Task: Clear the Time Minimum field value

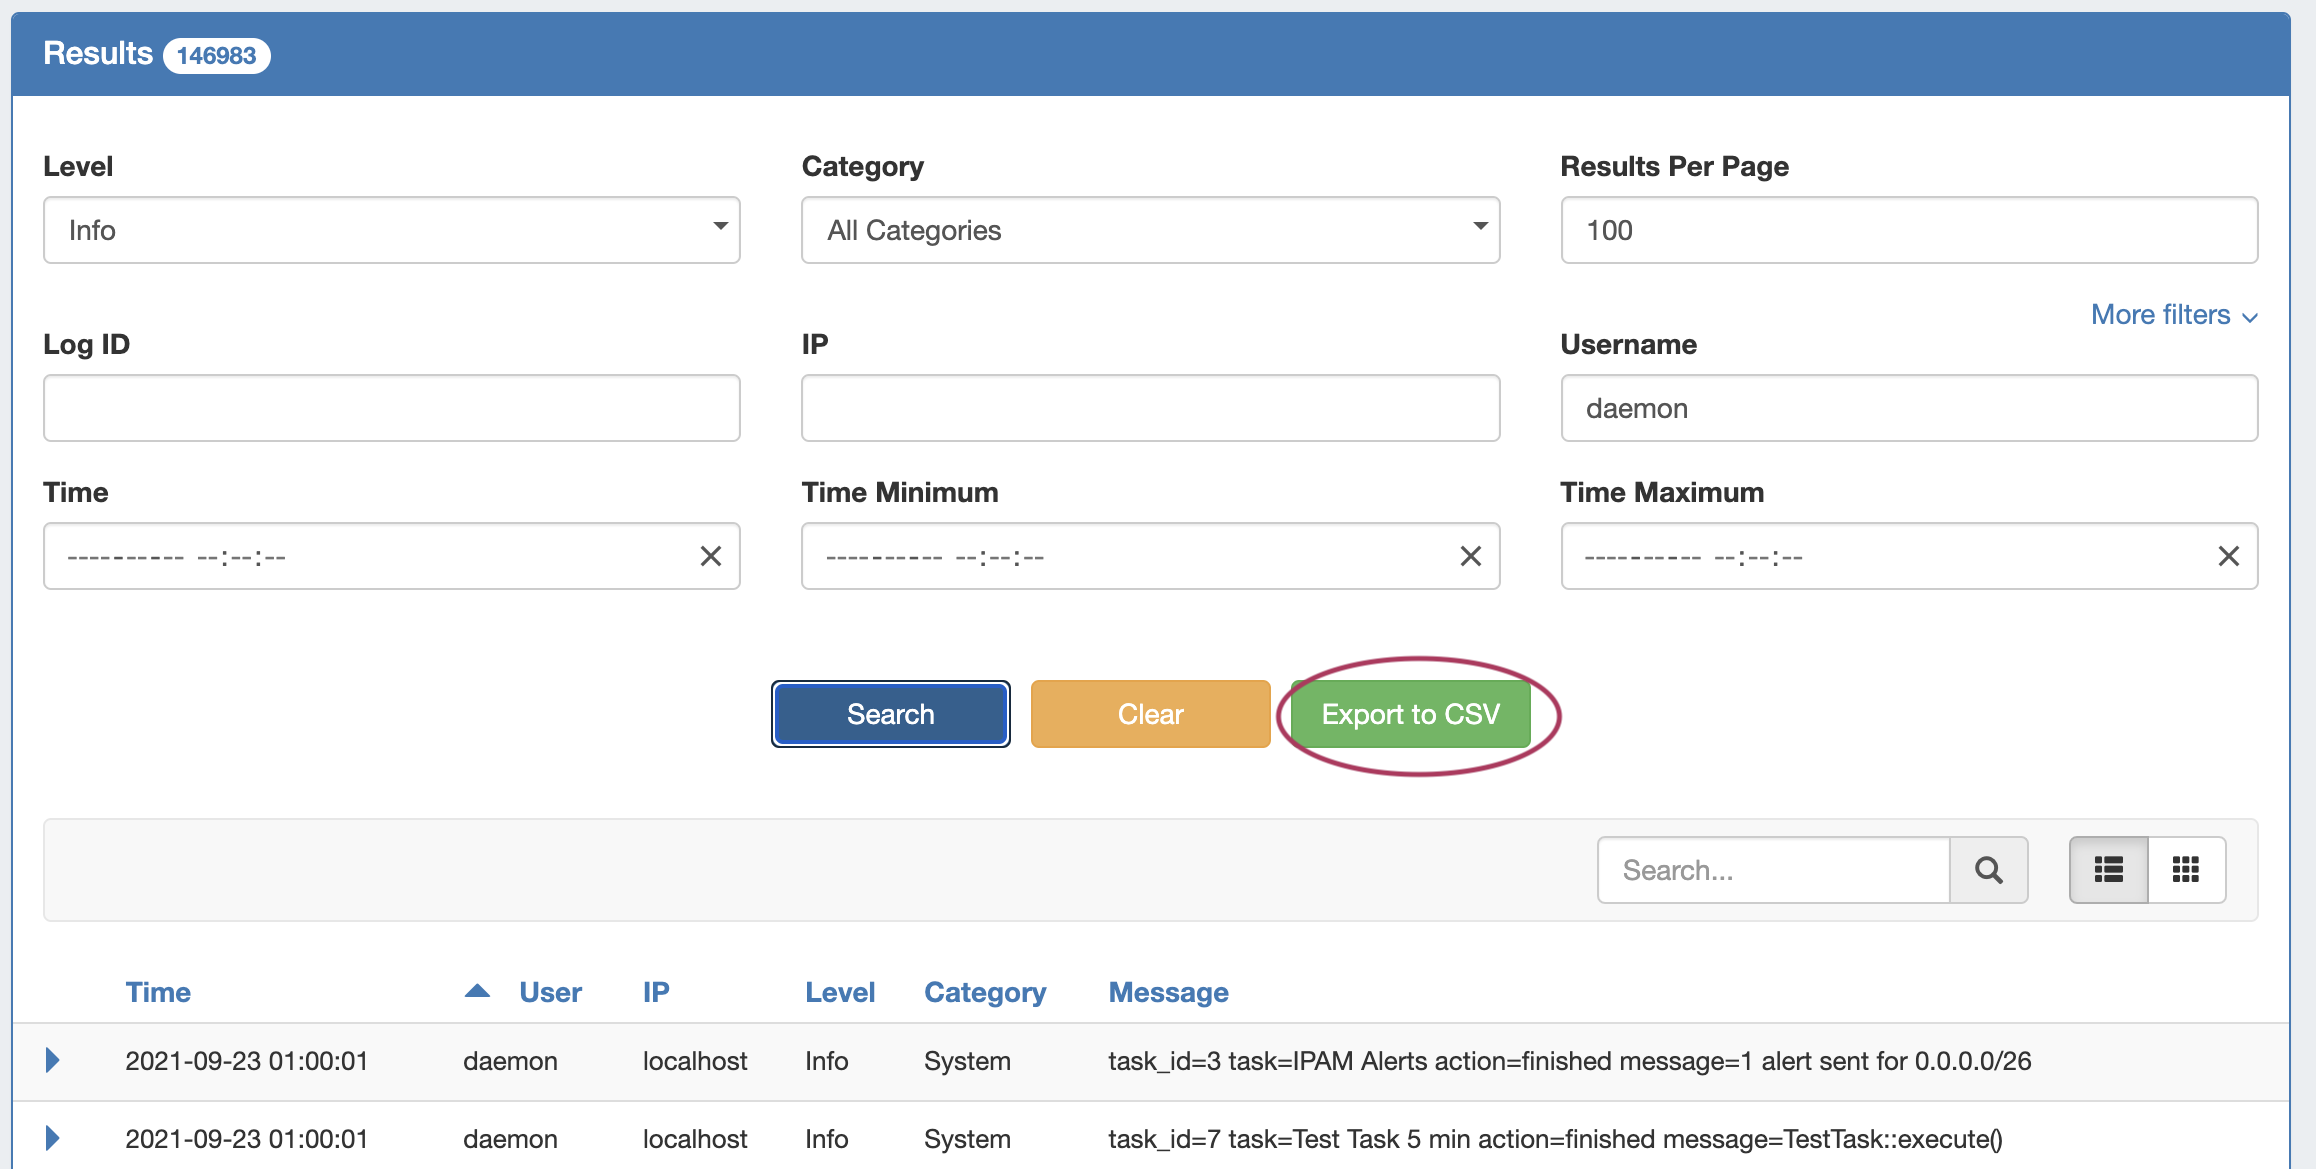Action: (x=1470, y=556)
